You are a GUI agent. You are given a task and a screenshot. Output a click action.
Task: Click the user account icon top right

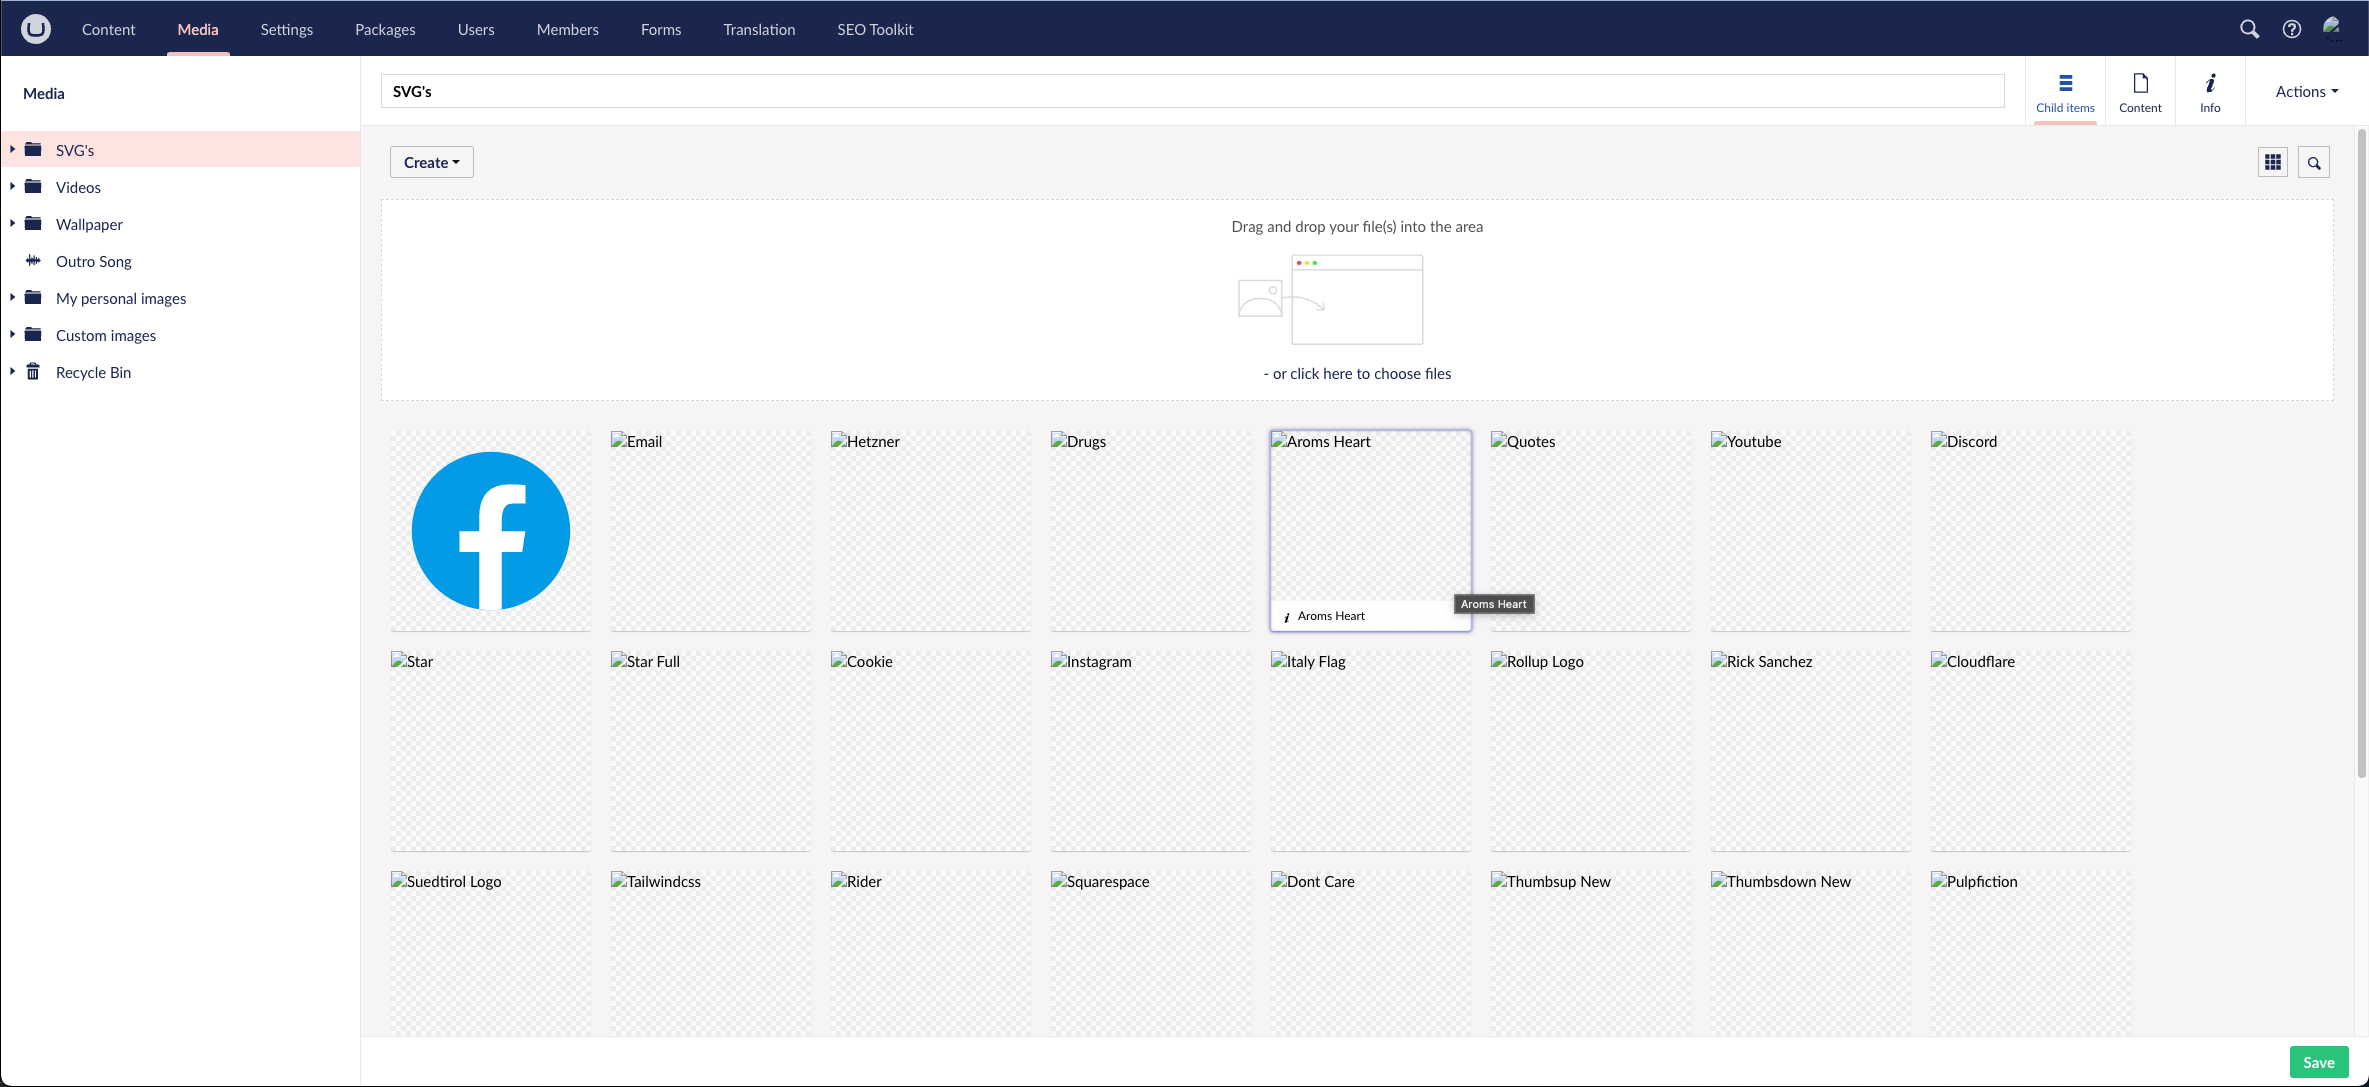coord(2331,27)
